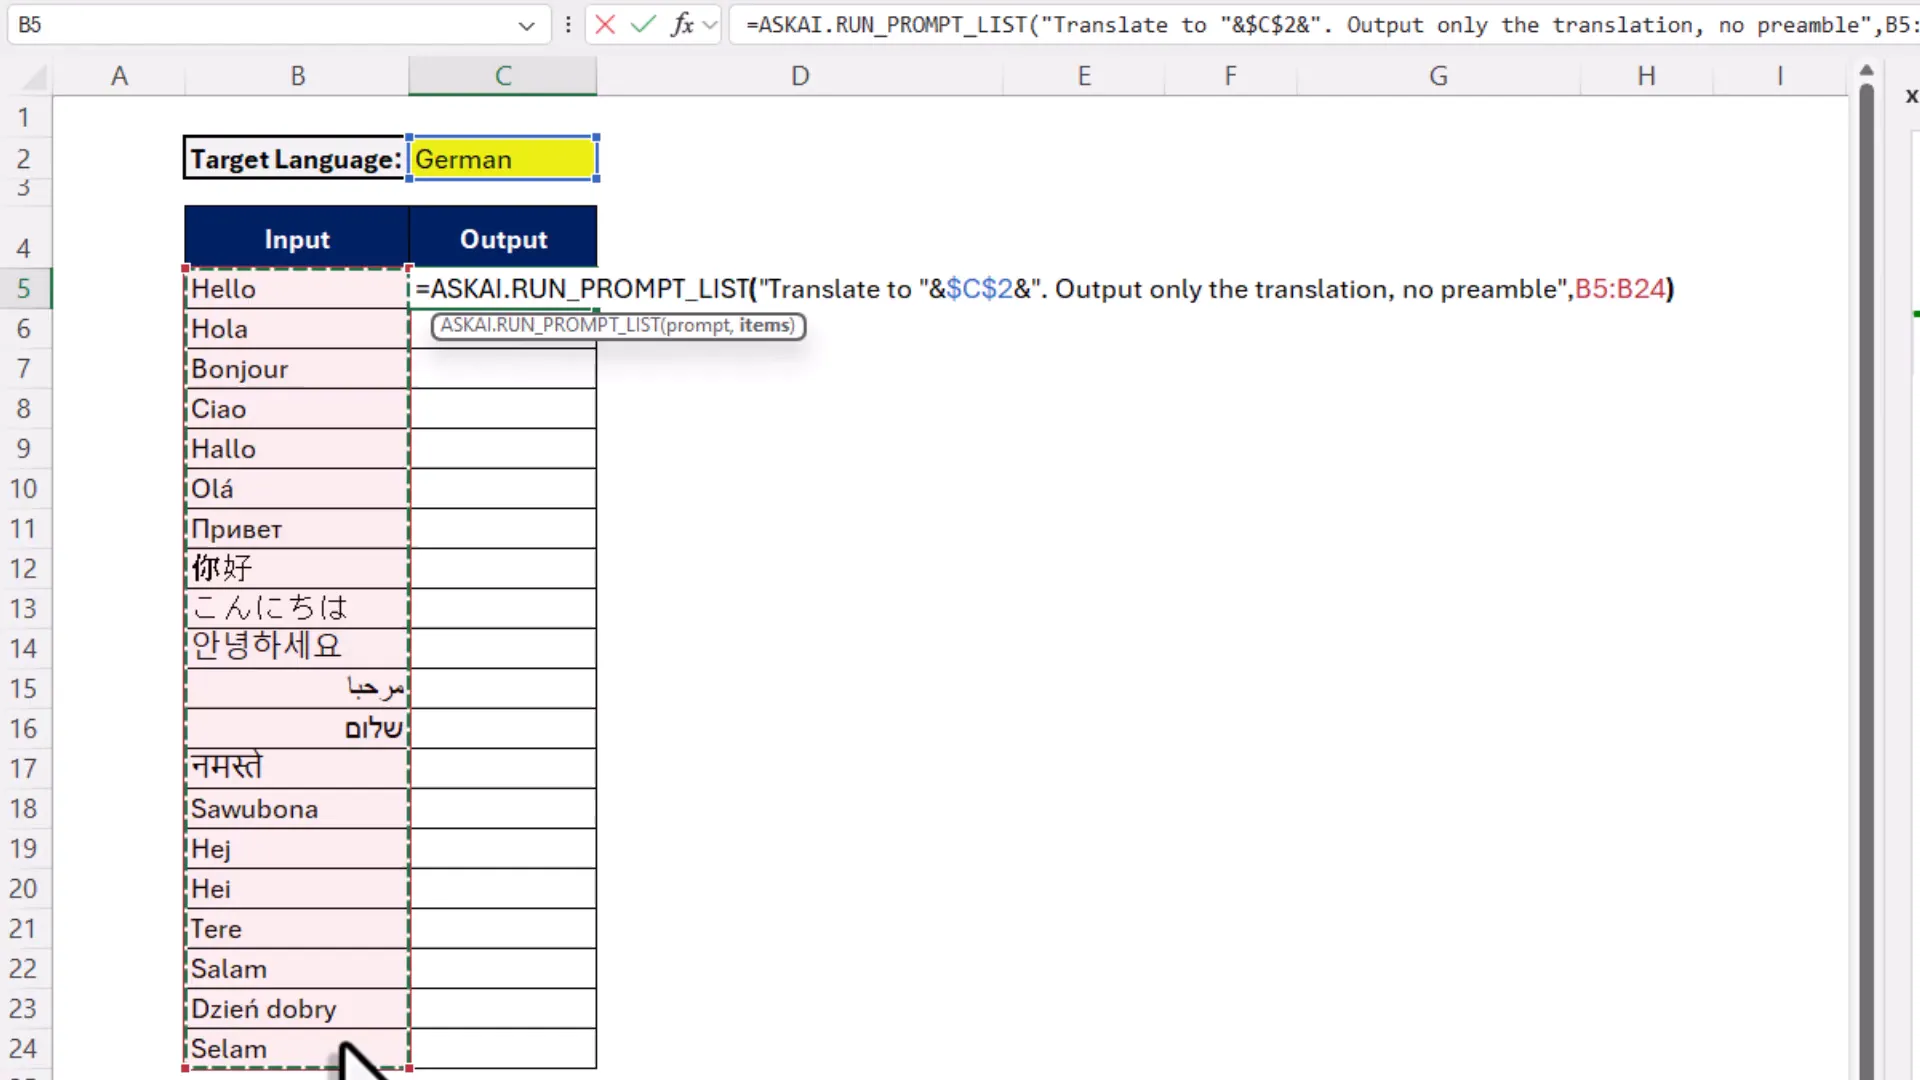
Task: Select the yellow German cell
Action: 502,158
